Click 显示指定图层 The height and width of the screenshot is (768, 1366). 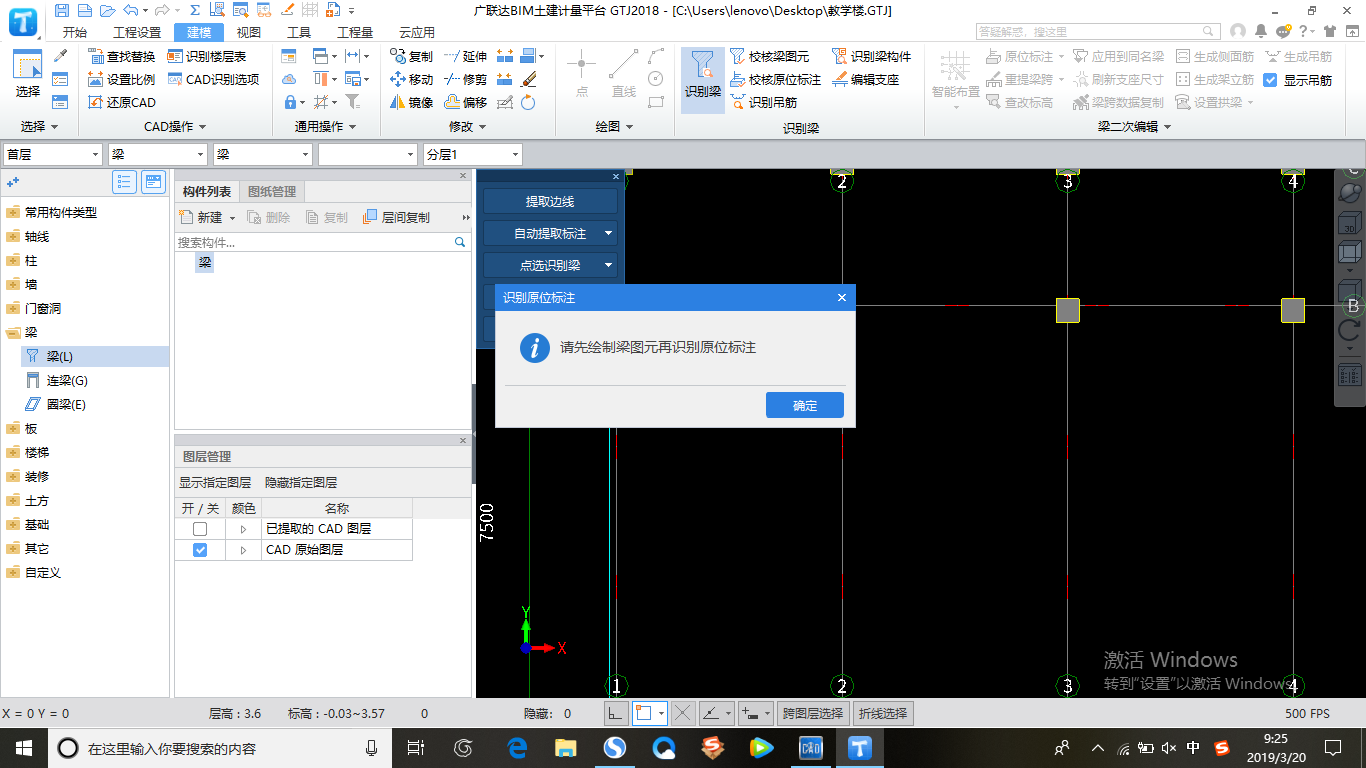click(x=215, y=482)
